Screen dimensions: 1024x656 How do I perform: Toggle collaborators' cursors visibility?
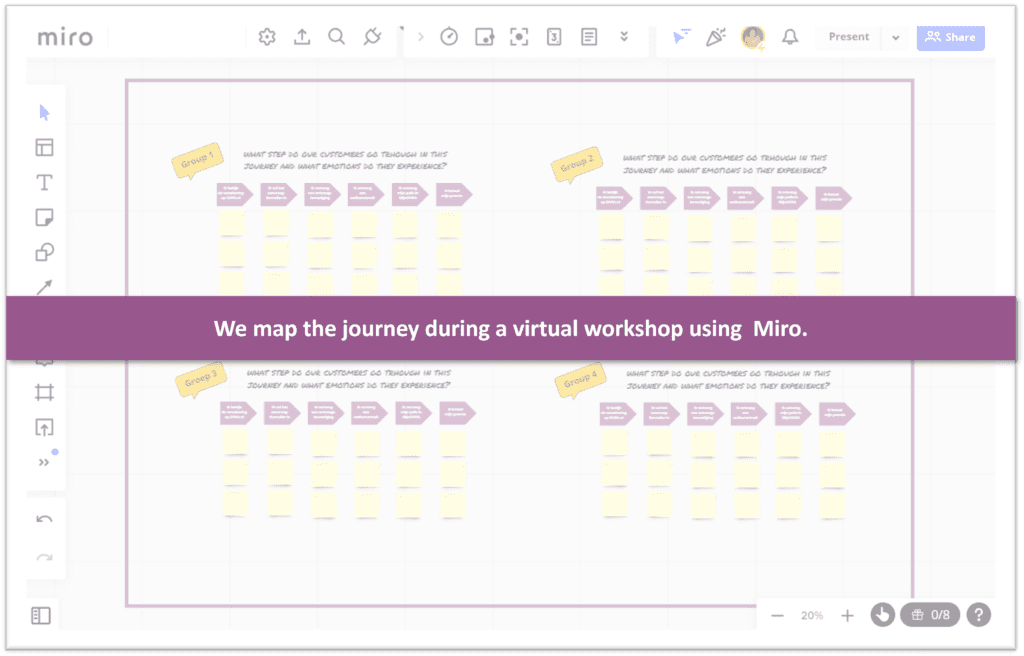681,37
